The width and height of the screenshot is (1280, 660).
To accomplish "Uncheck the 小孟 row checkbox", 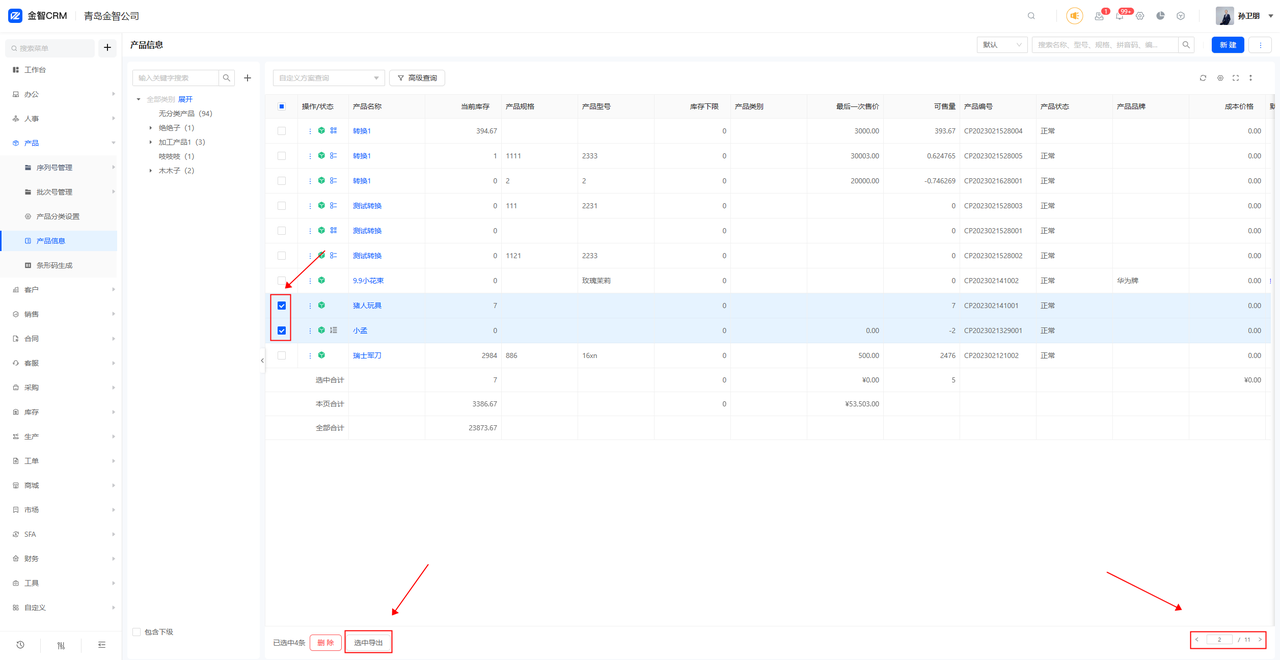I will pos(282,331).
